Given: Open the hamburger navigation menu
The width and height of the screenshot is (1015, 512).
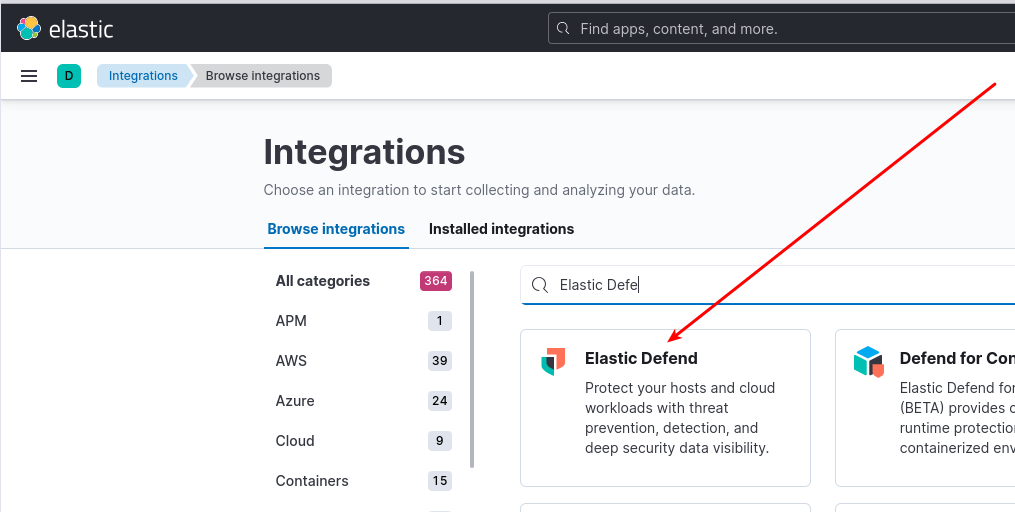Looking at the screenshot, I should (29, 76).
